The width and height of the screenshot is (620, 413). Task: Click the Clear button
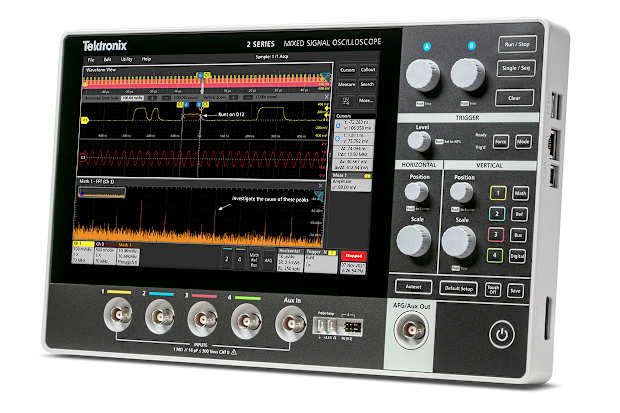tap(514, 98)
